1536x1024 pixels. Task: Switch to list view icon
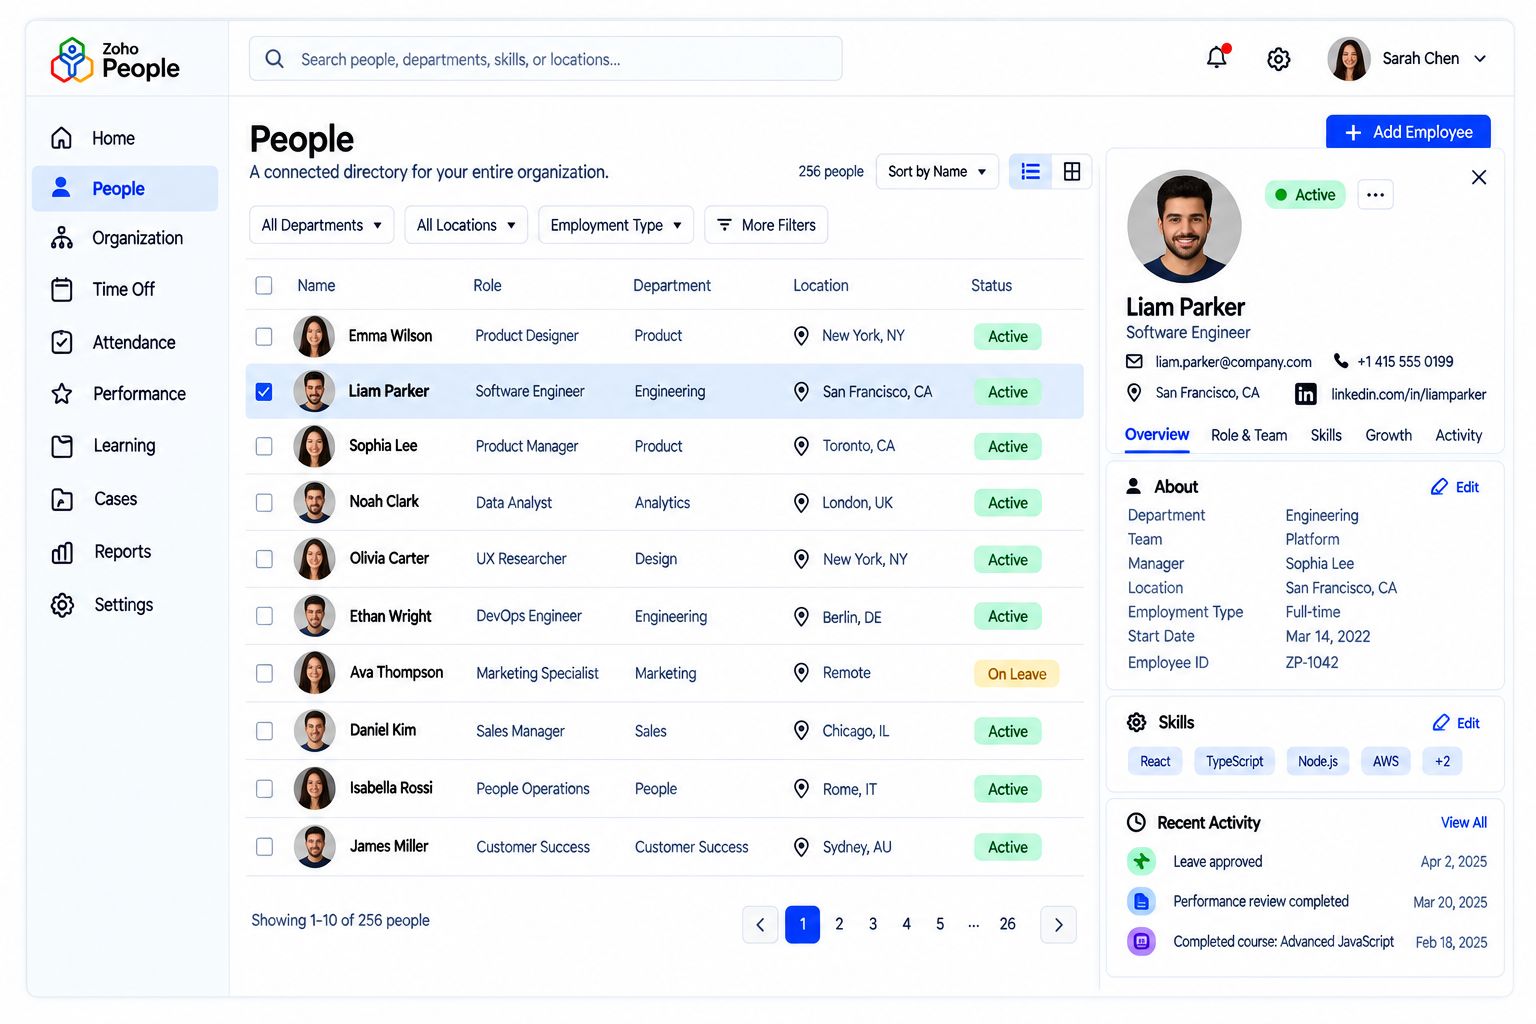1030,172
